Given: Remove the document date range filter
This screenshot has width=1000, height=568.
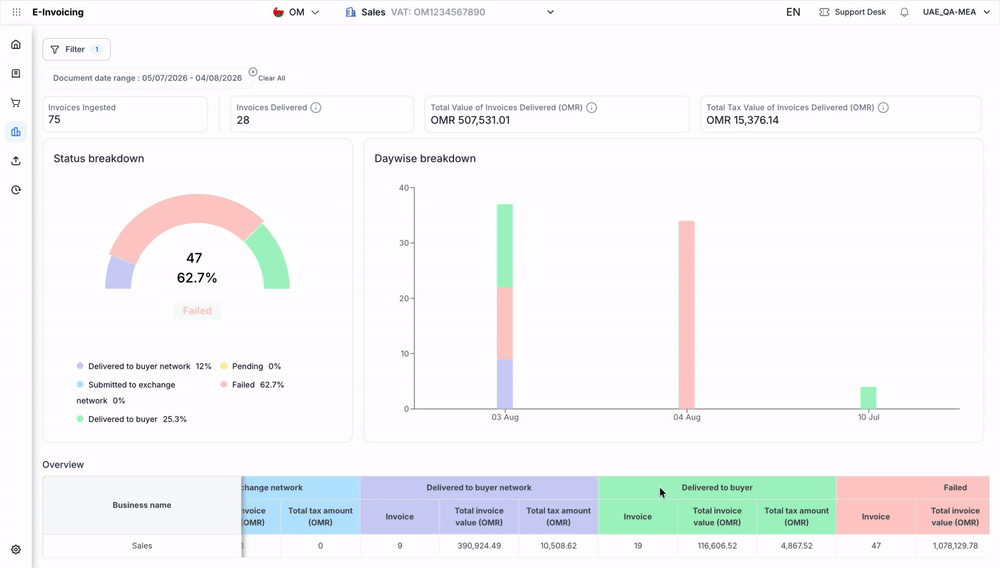Looking at the screenshot, I should click(x=253, y=72).
